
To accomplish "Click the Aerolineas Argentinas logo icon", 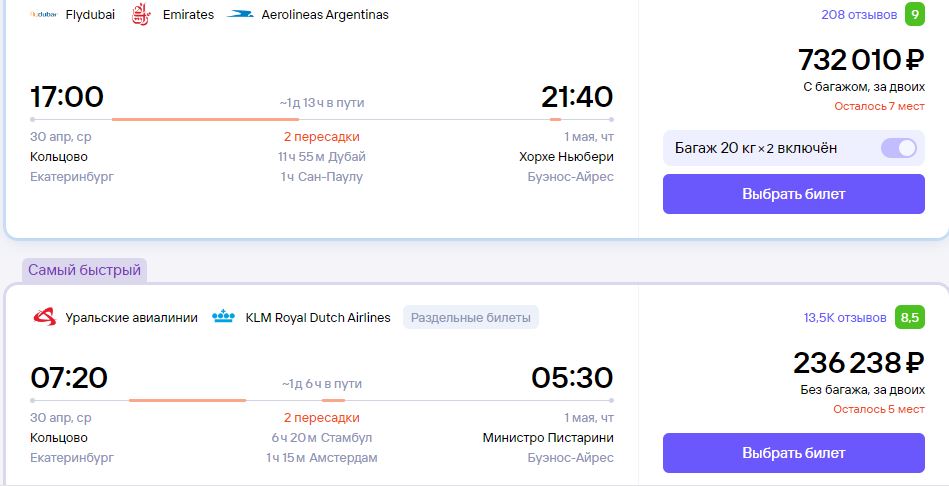I will coord(240,15).
